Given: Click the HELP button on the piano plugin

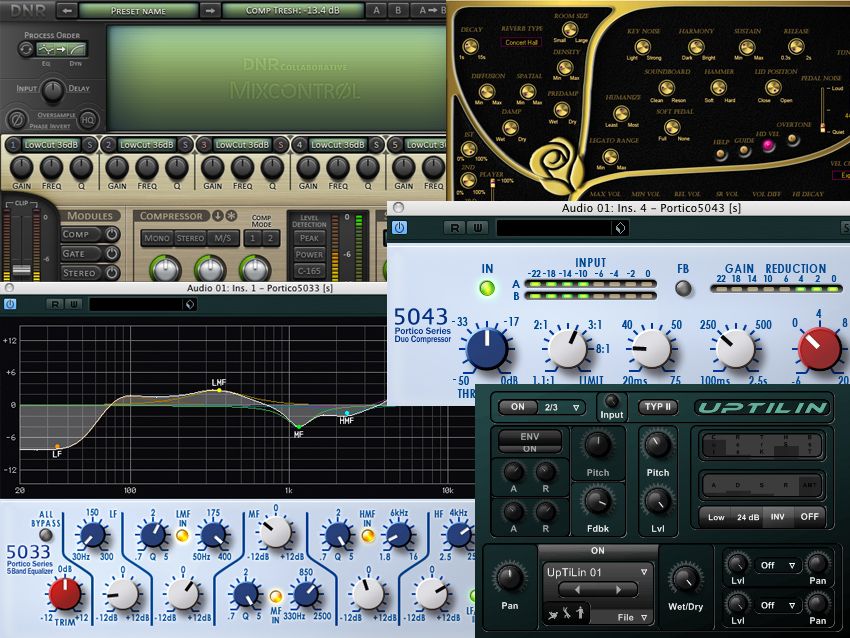Looking at the screenshot, I should pos(721,153).
